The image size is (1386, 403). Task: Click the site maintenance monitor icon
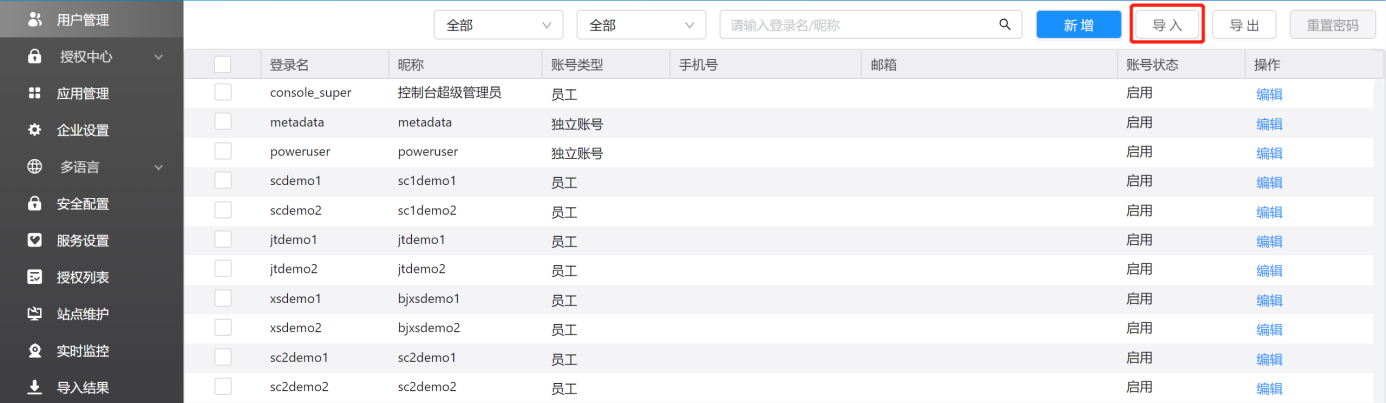[x=35, y=314]
